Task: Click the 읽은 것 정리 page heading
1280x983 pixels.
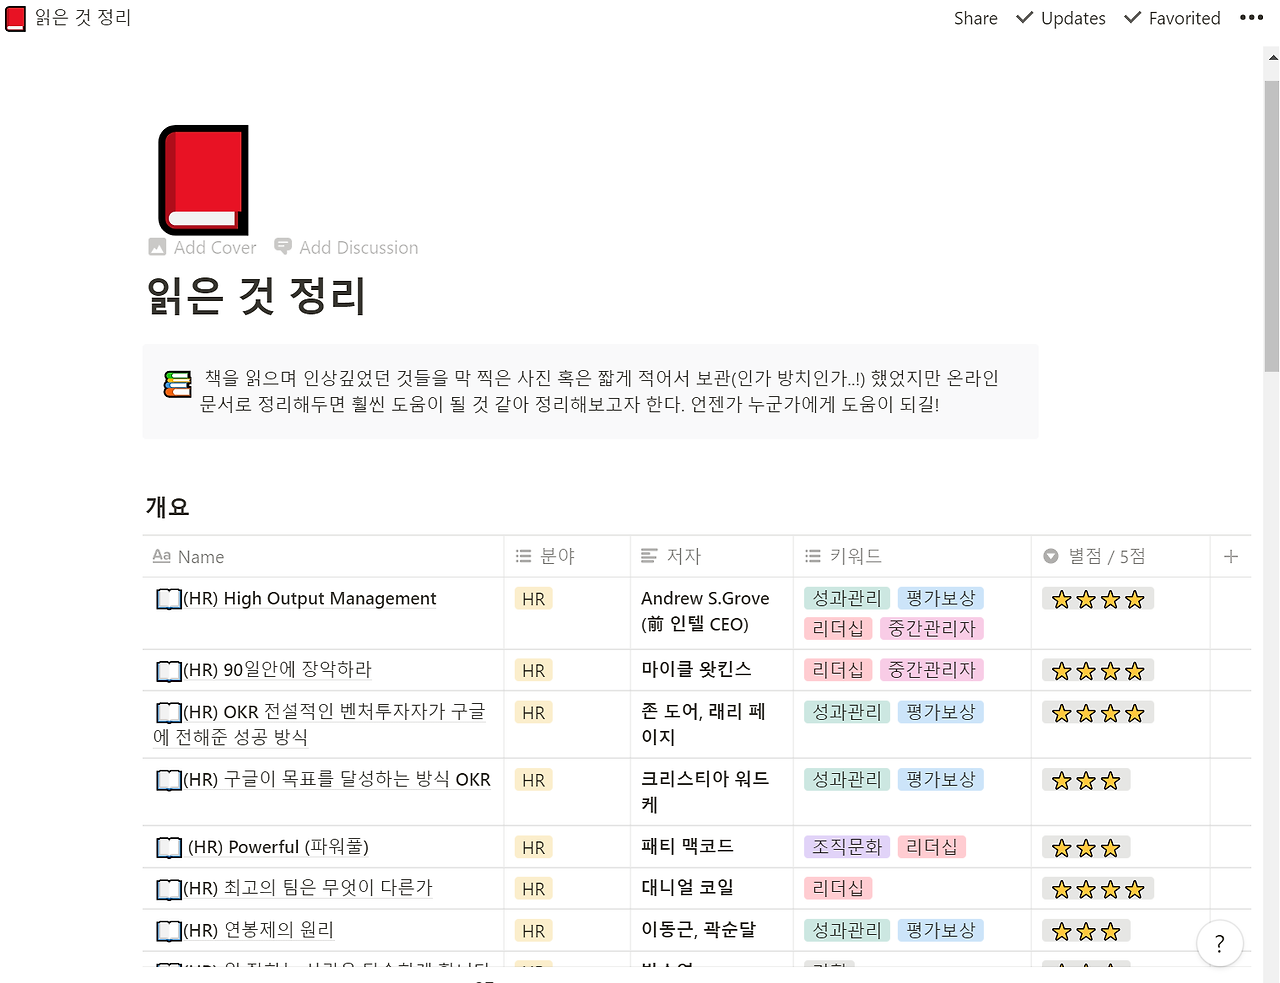Action: pyautogui.click(x=256, y=297)
